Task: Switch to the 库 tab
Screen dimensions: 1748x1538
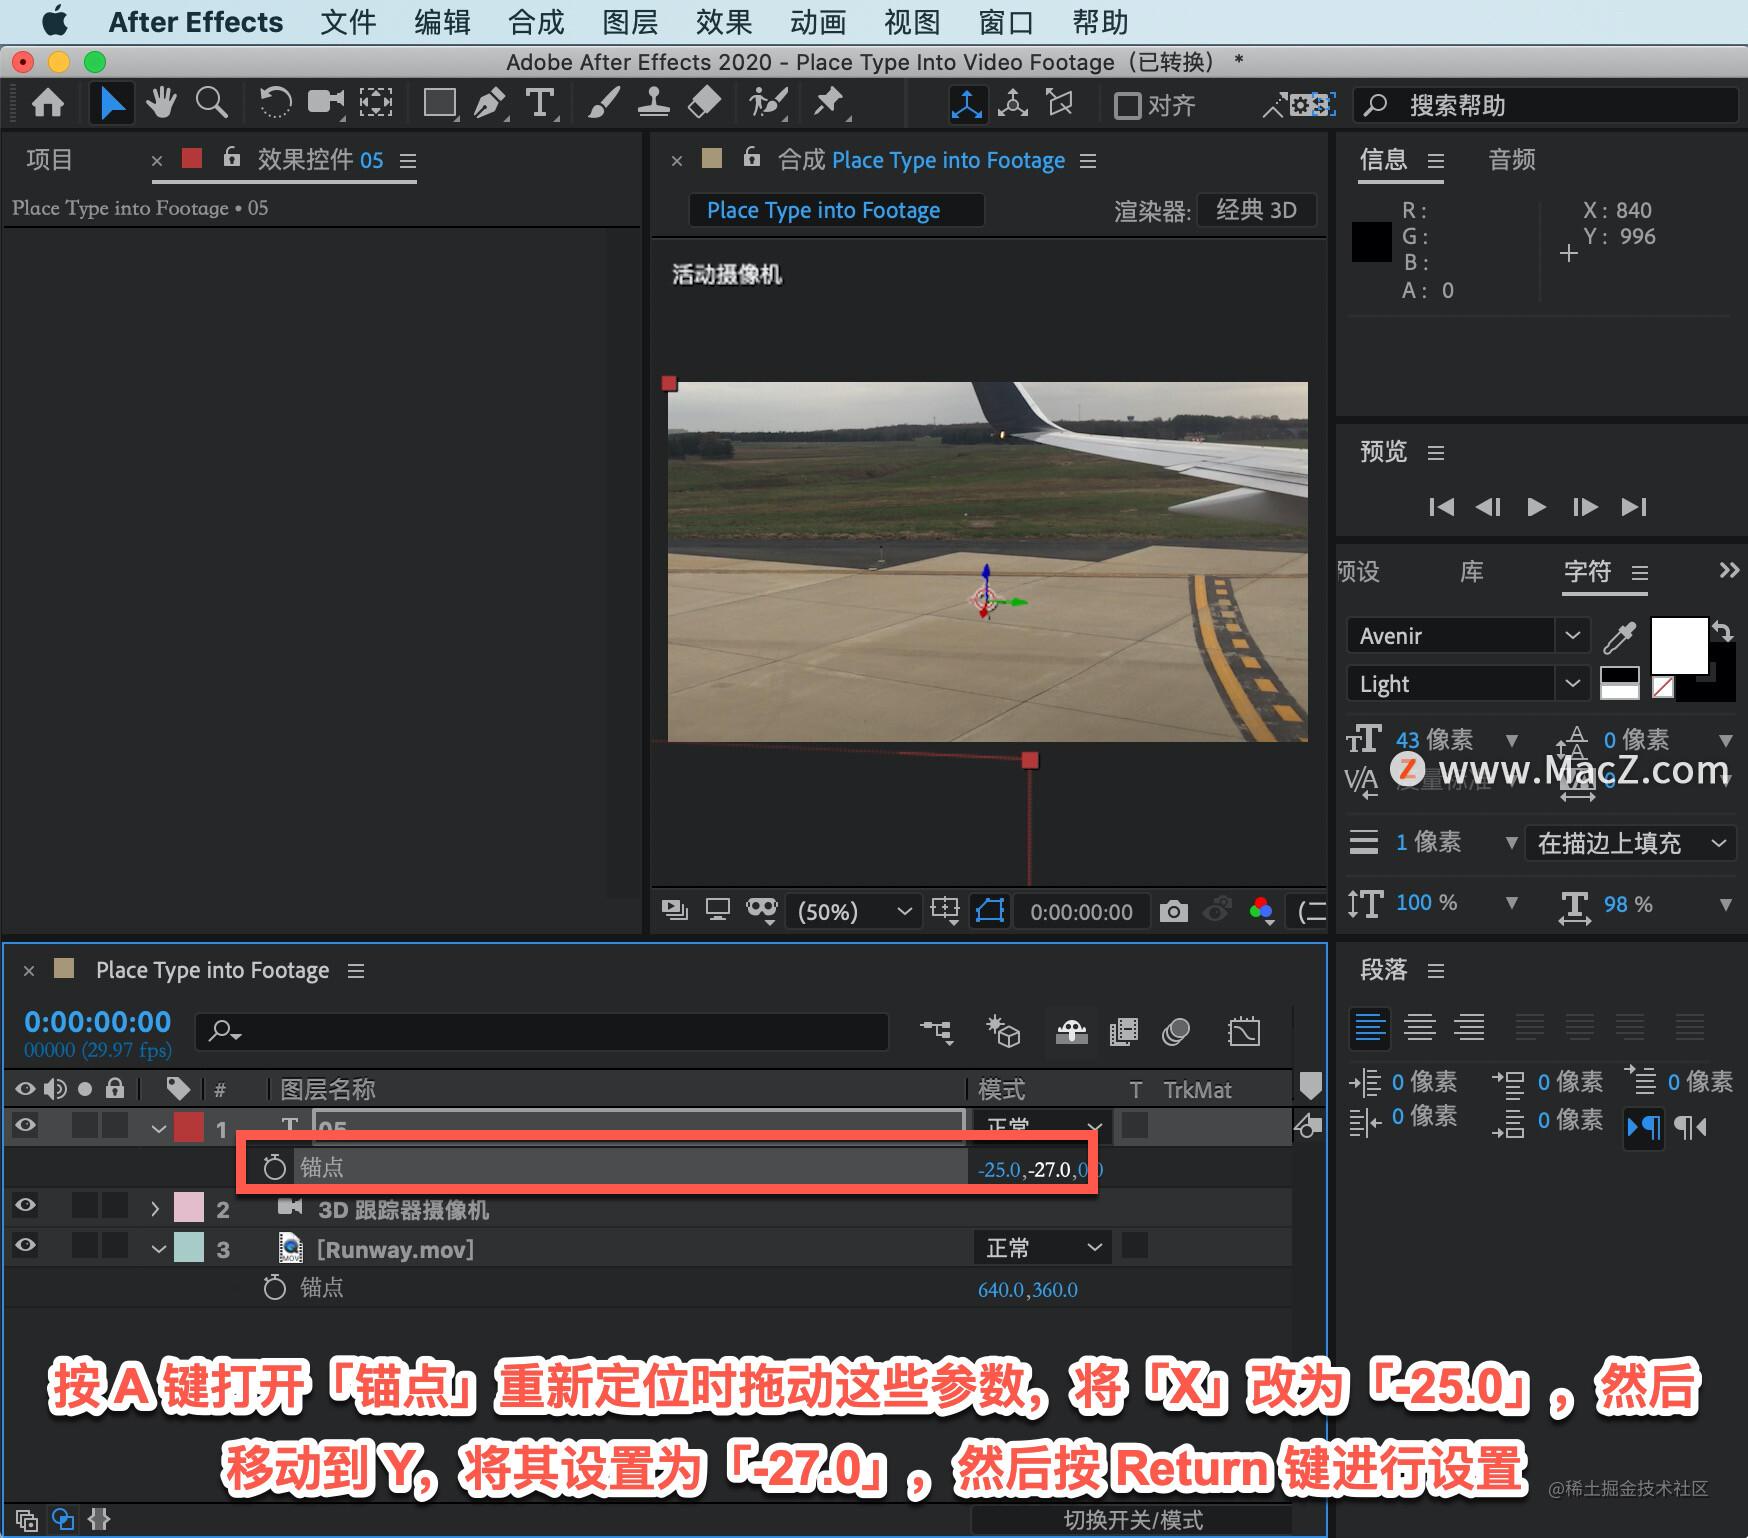Action: (x=1471, y=571)
